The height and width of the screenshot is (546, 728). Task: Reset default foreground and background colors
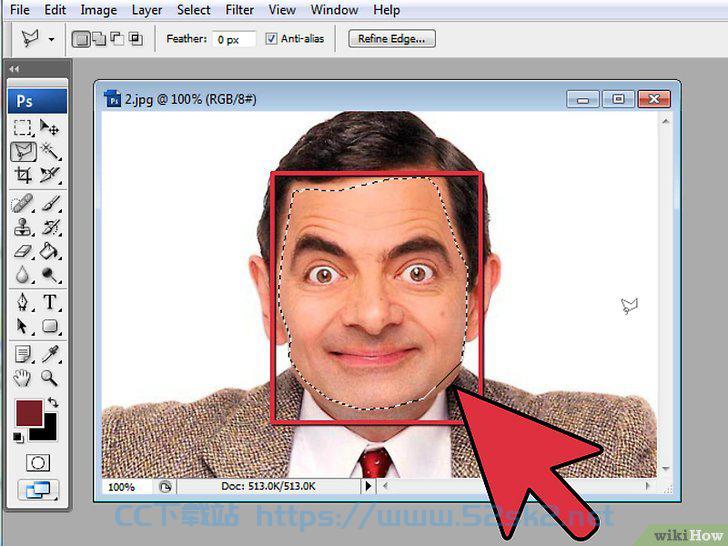(x=18, y=437)
